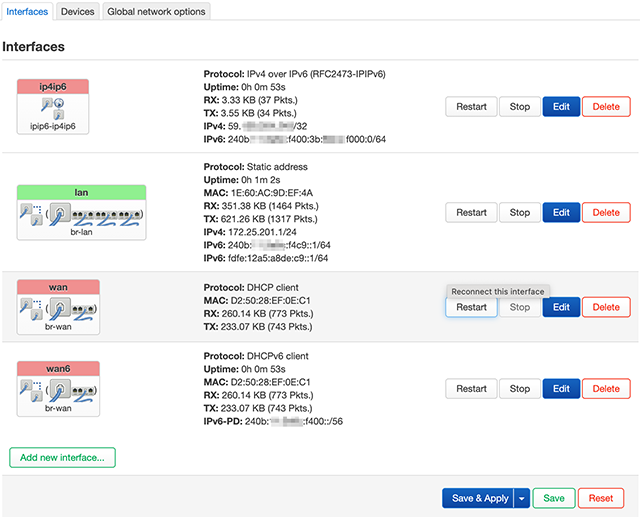Open the Save & Apply dropdown arrow

(x=521, y=498)
